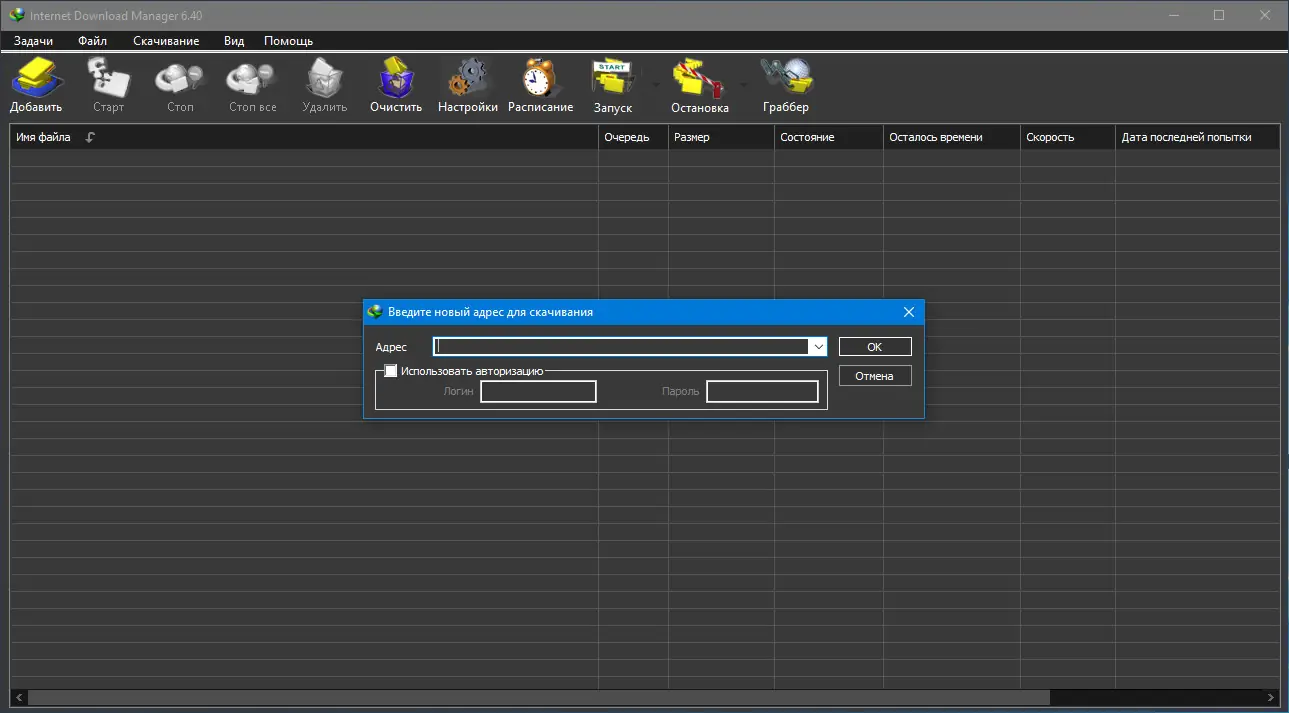Open the Адрес combo box dropdown arrow
The width and height of the screenshot is (1289, 713).
click(818, 346)
